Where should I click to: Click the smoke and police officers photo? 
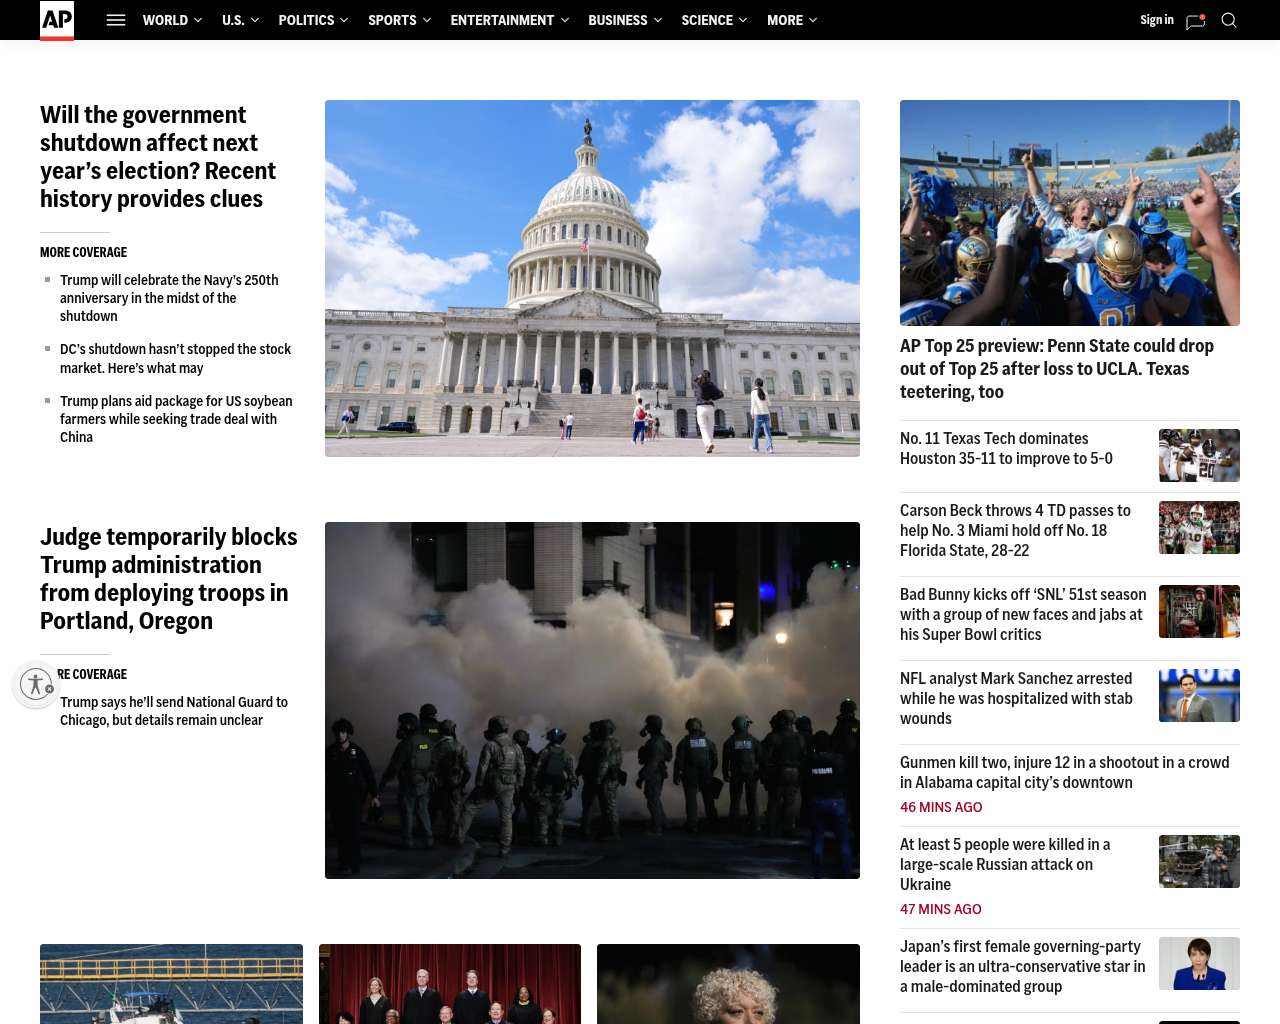tap(592, 700)
